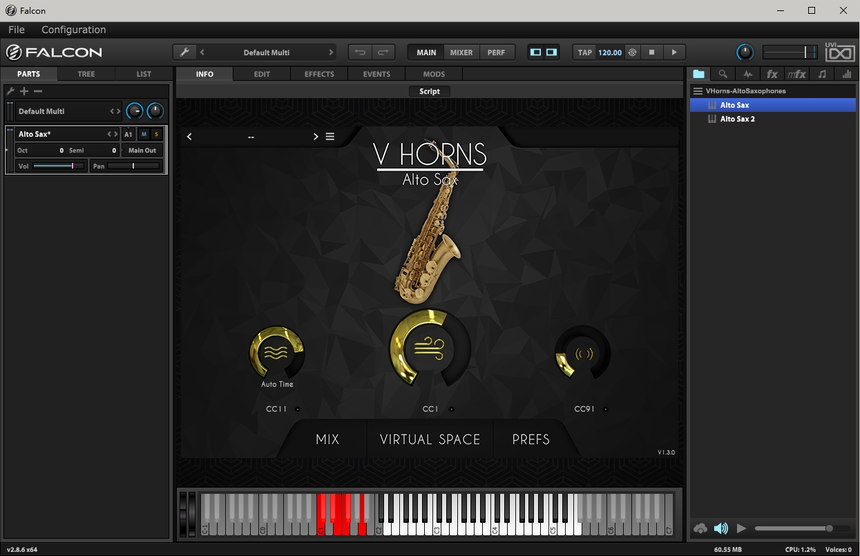Adjust the Vol slider for Alto Sax

58,166
